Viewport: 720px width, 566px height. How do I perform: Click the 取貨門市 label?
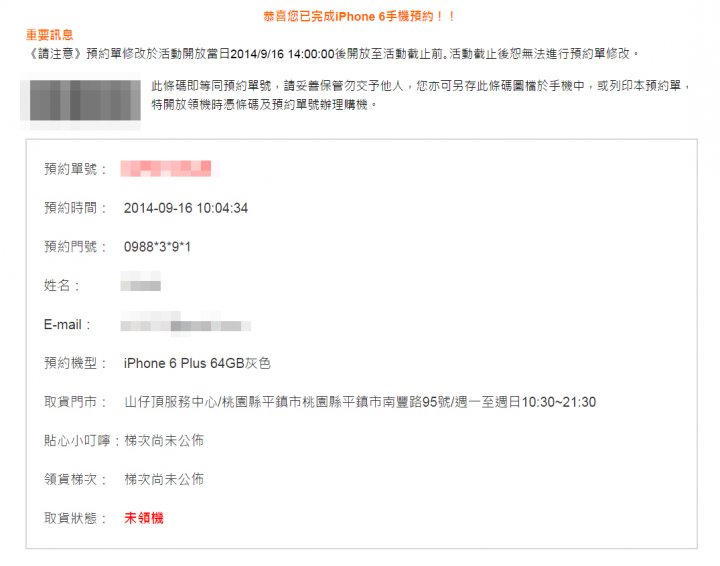pyautogui.click(x=76, y=402)
